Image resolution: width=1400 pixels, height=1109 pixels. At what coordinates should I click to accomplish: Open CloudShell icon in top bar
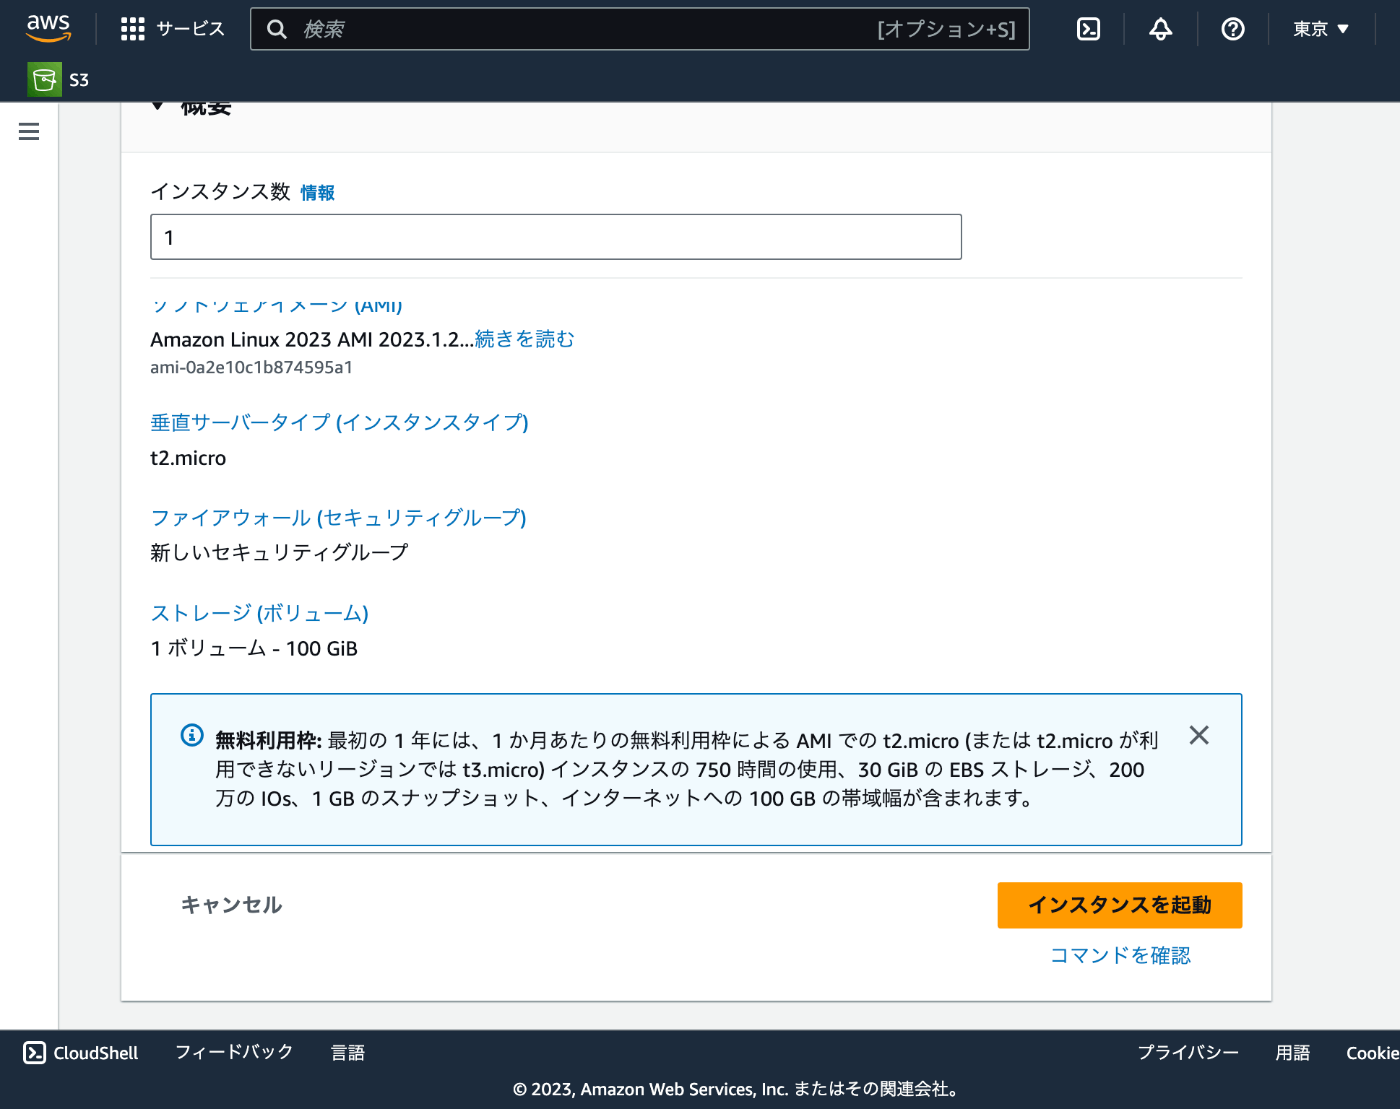[1088, 29]
